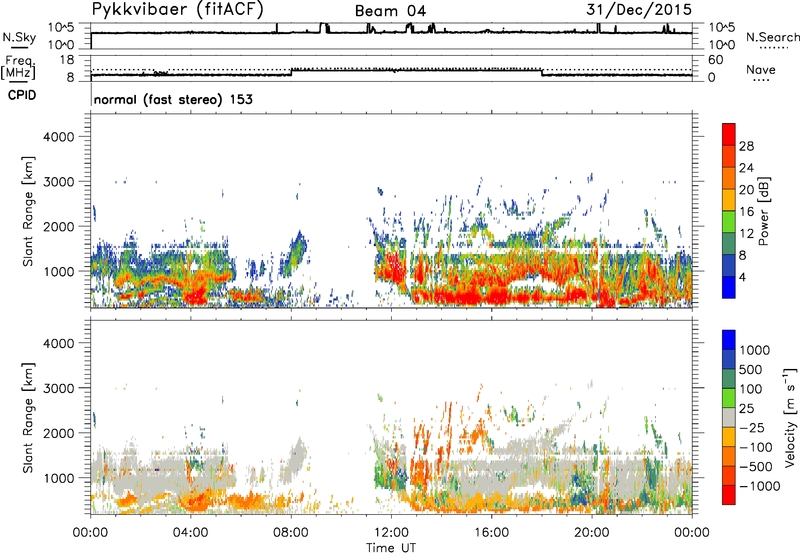Click the left N.Sky axis value 10^5
Screen dimensions: 800x554
[61, 28]
